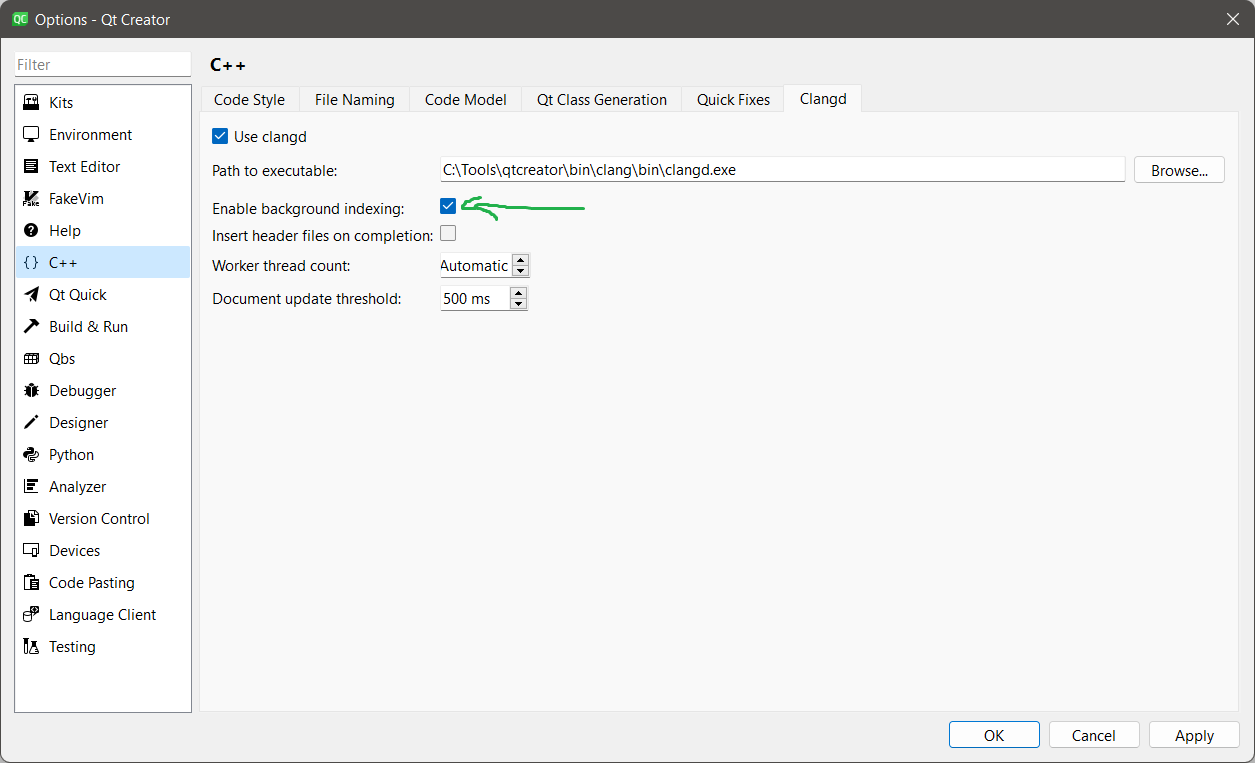Select the Text Editor label in sidebar
The image size is (1255, 763).
84,167
